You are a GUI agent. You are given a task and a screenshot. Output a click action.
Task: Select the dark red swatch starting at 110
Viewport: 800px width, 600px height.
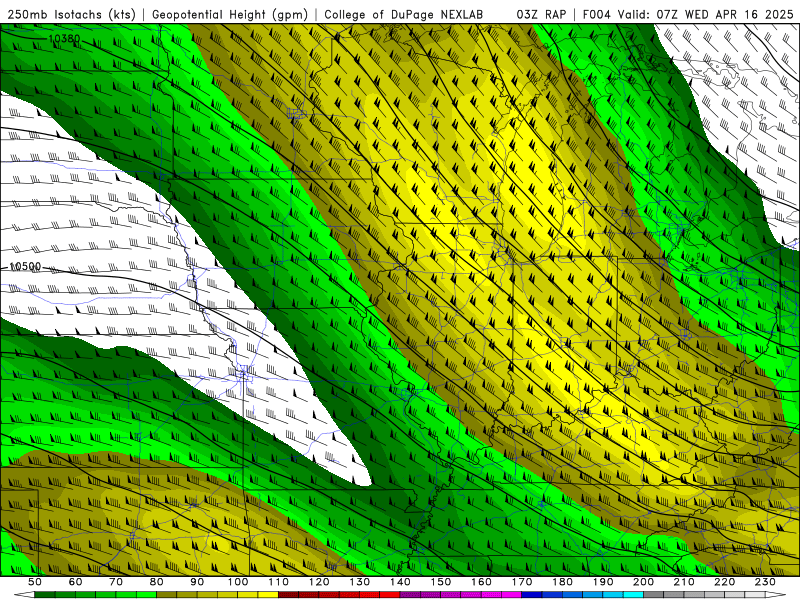288,595
